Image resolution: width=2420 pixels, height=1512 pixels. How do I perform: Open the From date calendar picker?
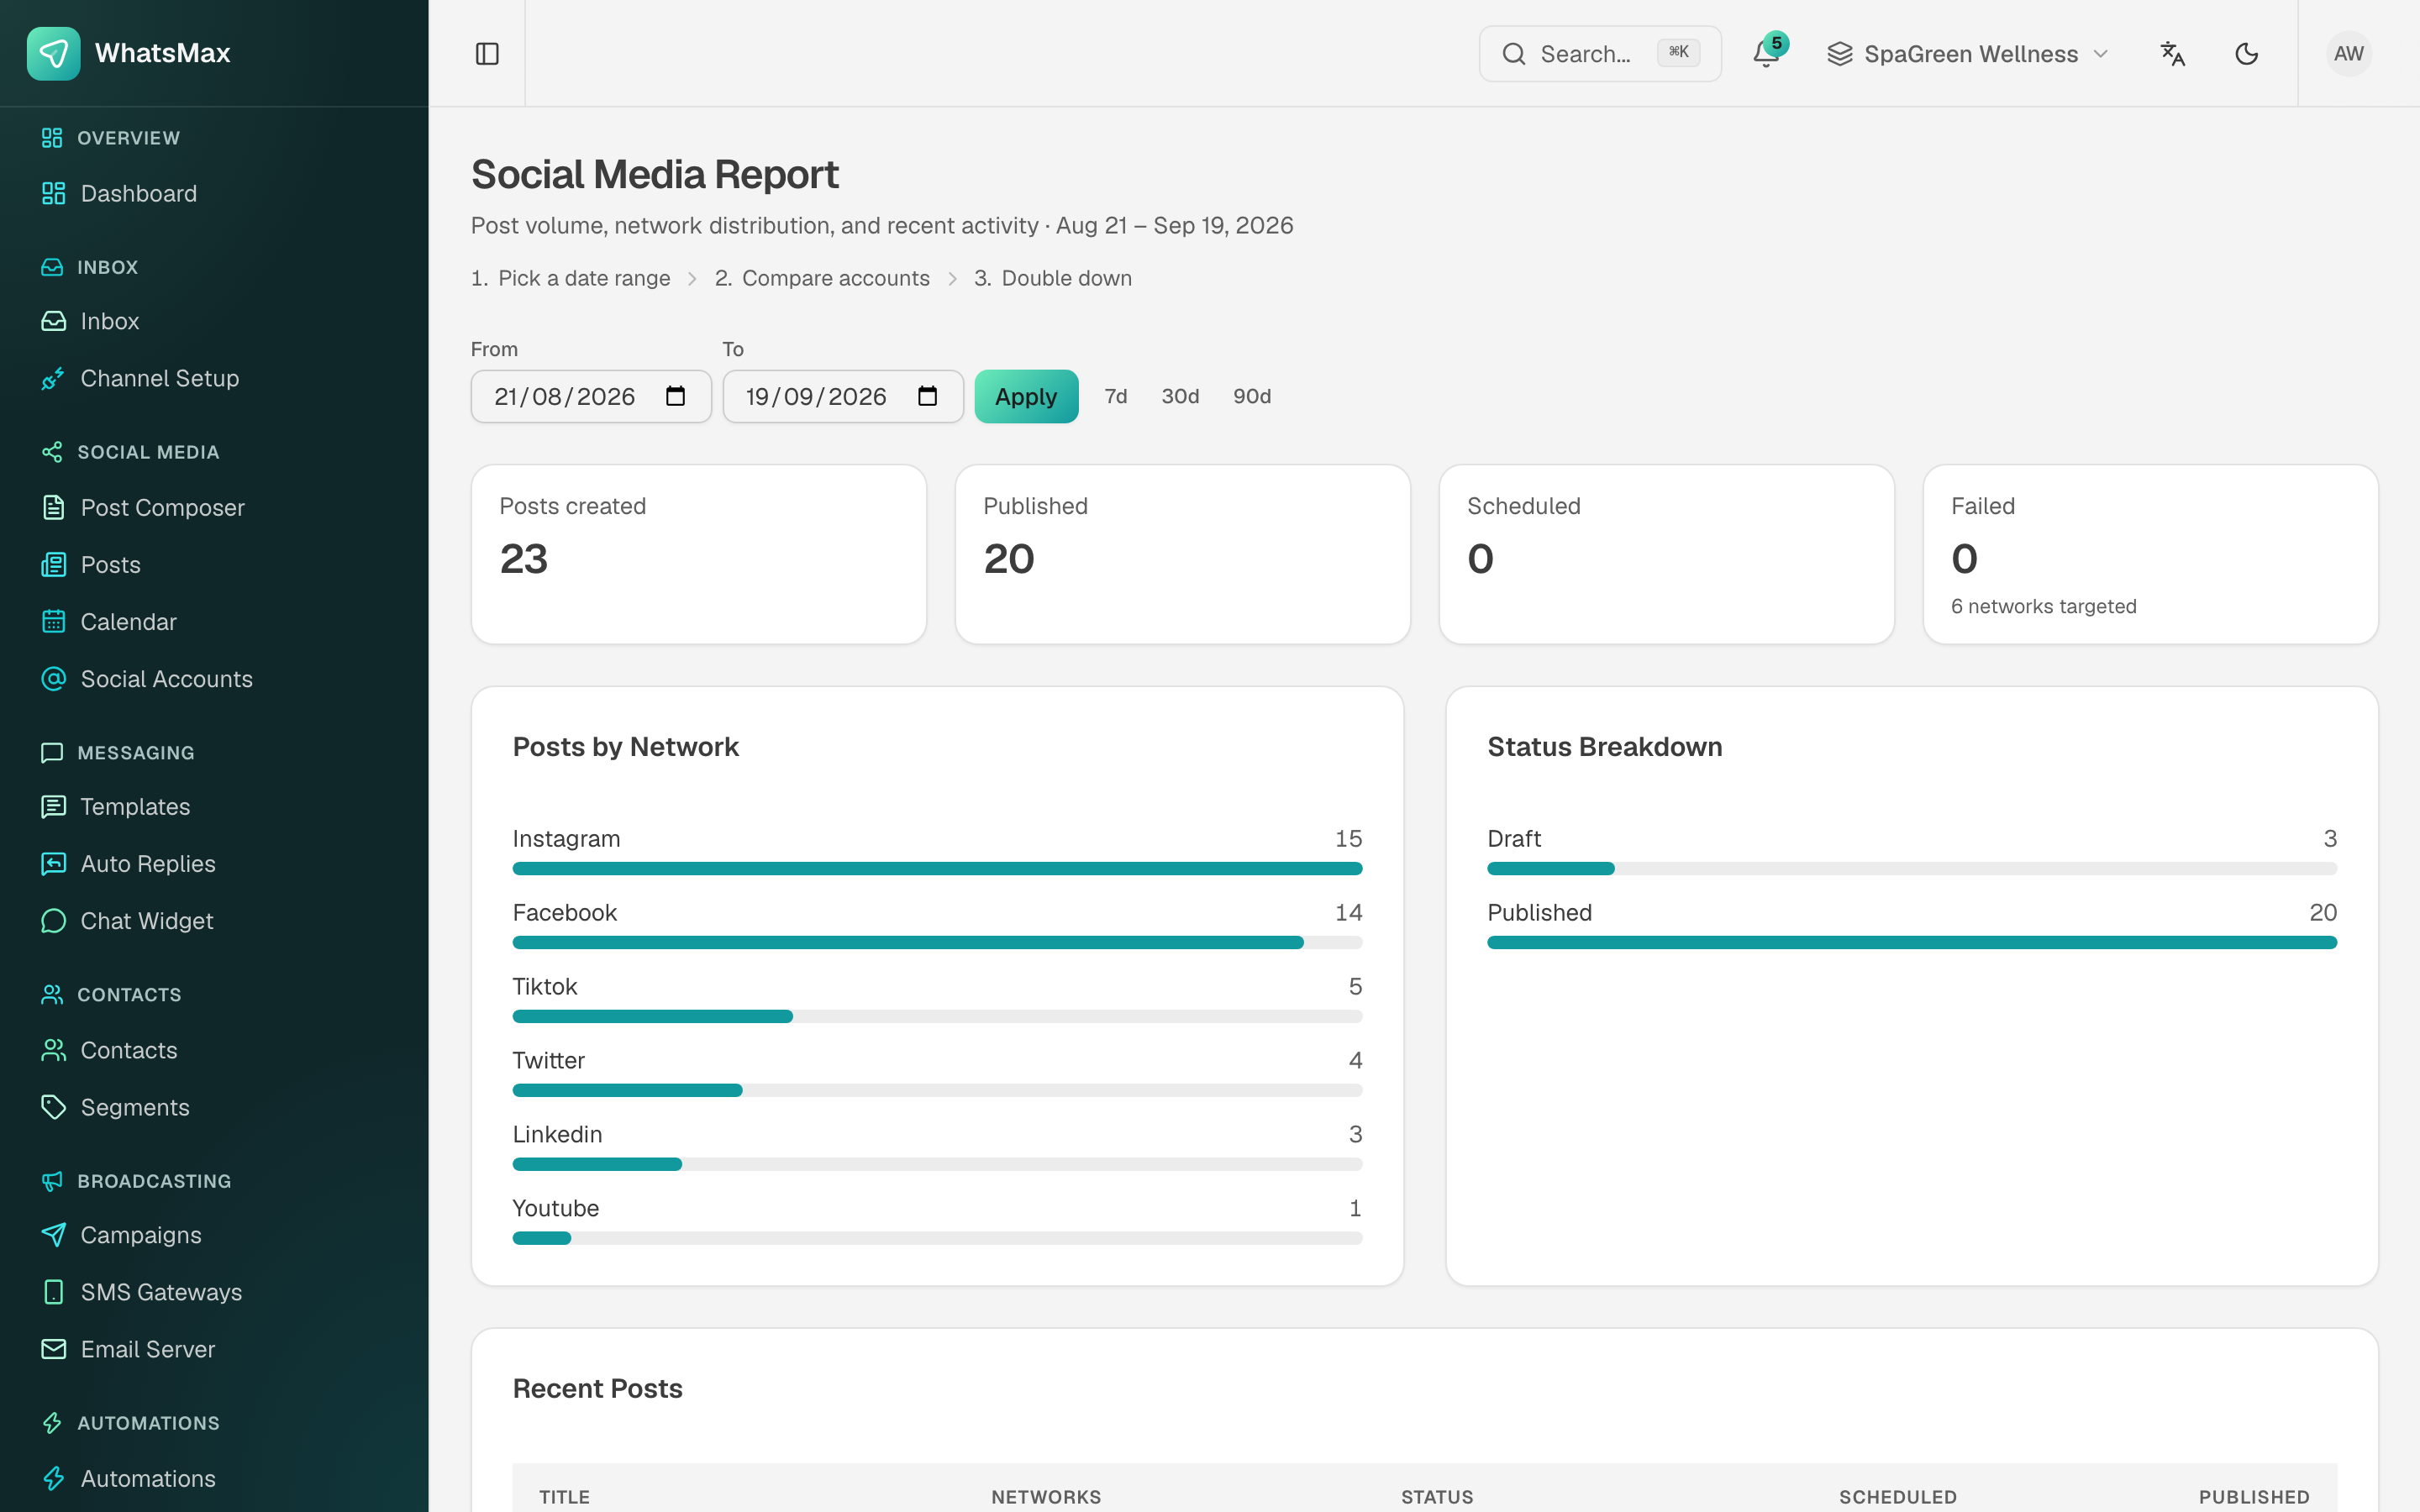pyautogui.click(x=676, y=397)
